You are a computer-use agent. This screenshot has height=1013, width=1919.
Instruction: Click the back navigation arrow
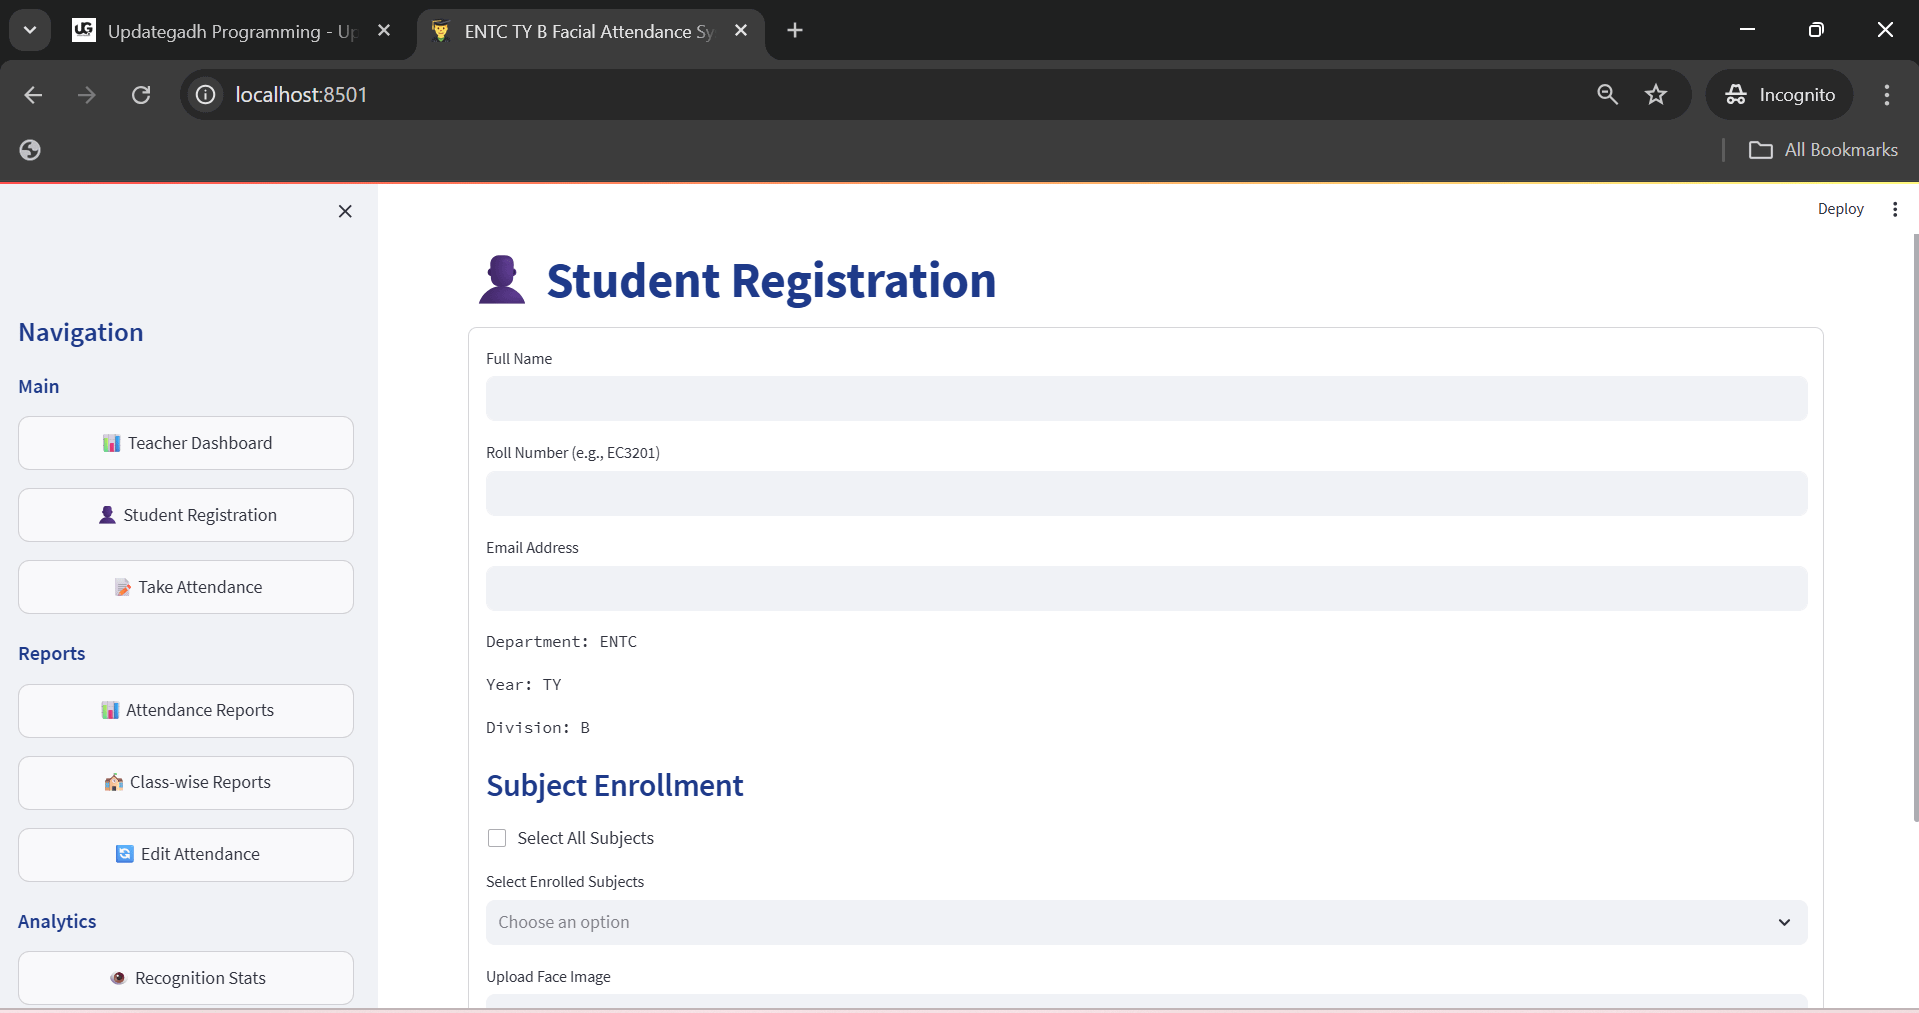point(33,95)
